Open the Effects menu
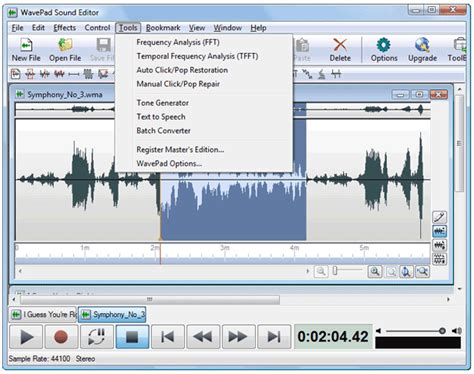 64,28
